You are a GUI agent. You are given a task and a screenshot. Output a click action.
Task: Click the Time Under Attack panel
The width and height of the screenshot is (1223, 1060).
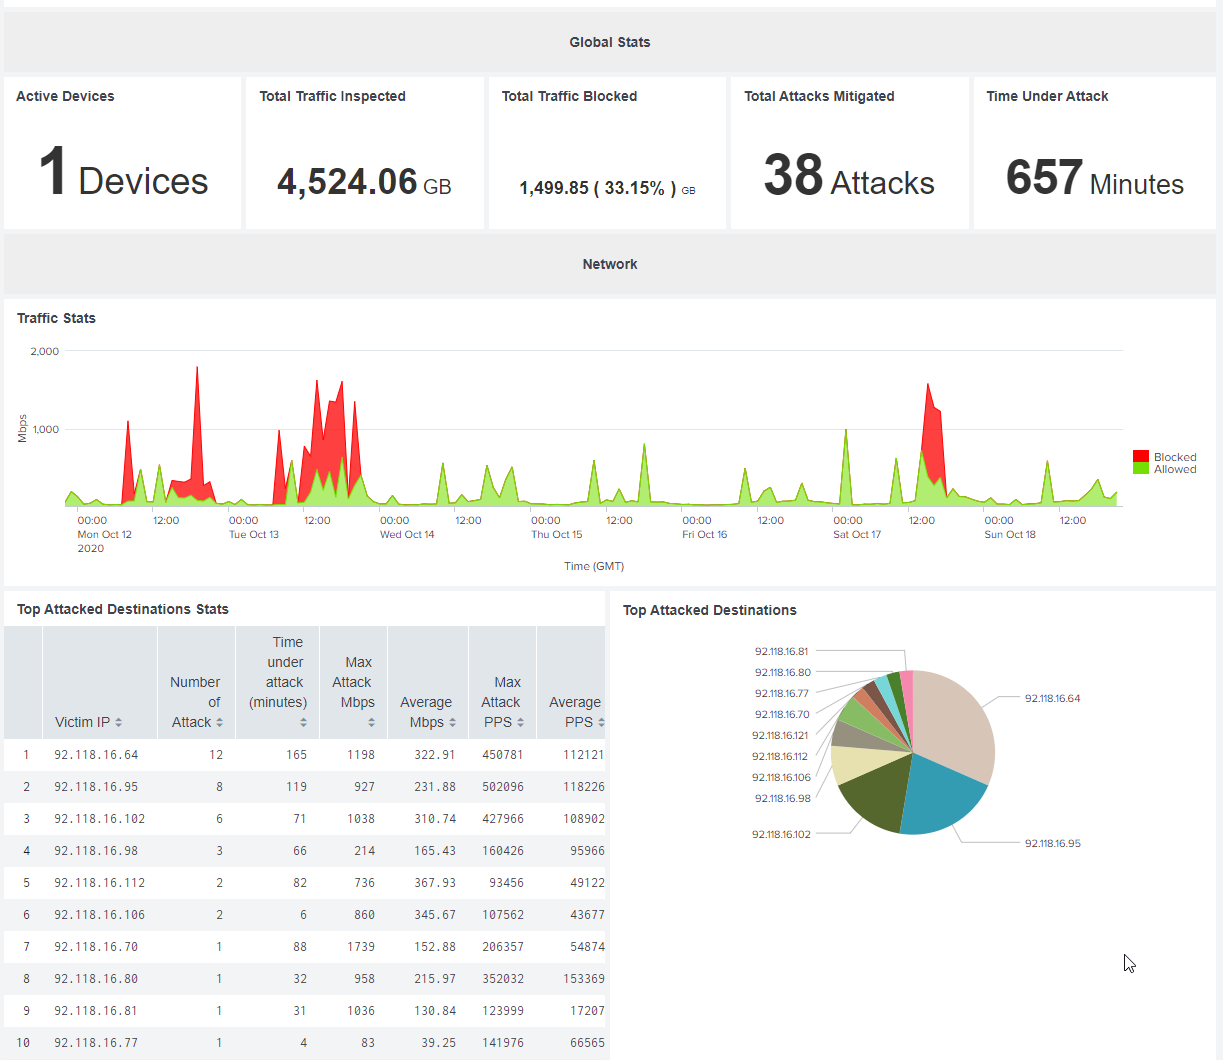coord(1094,153)
